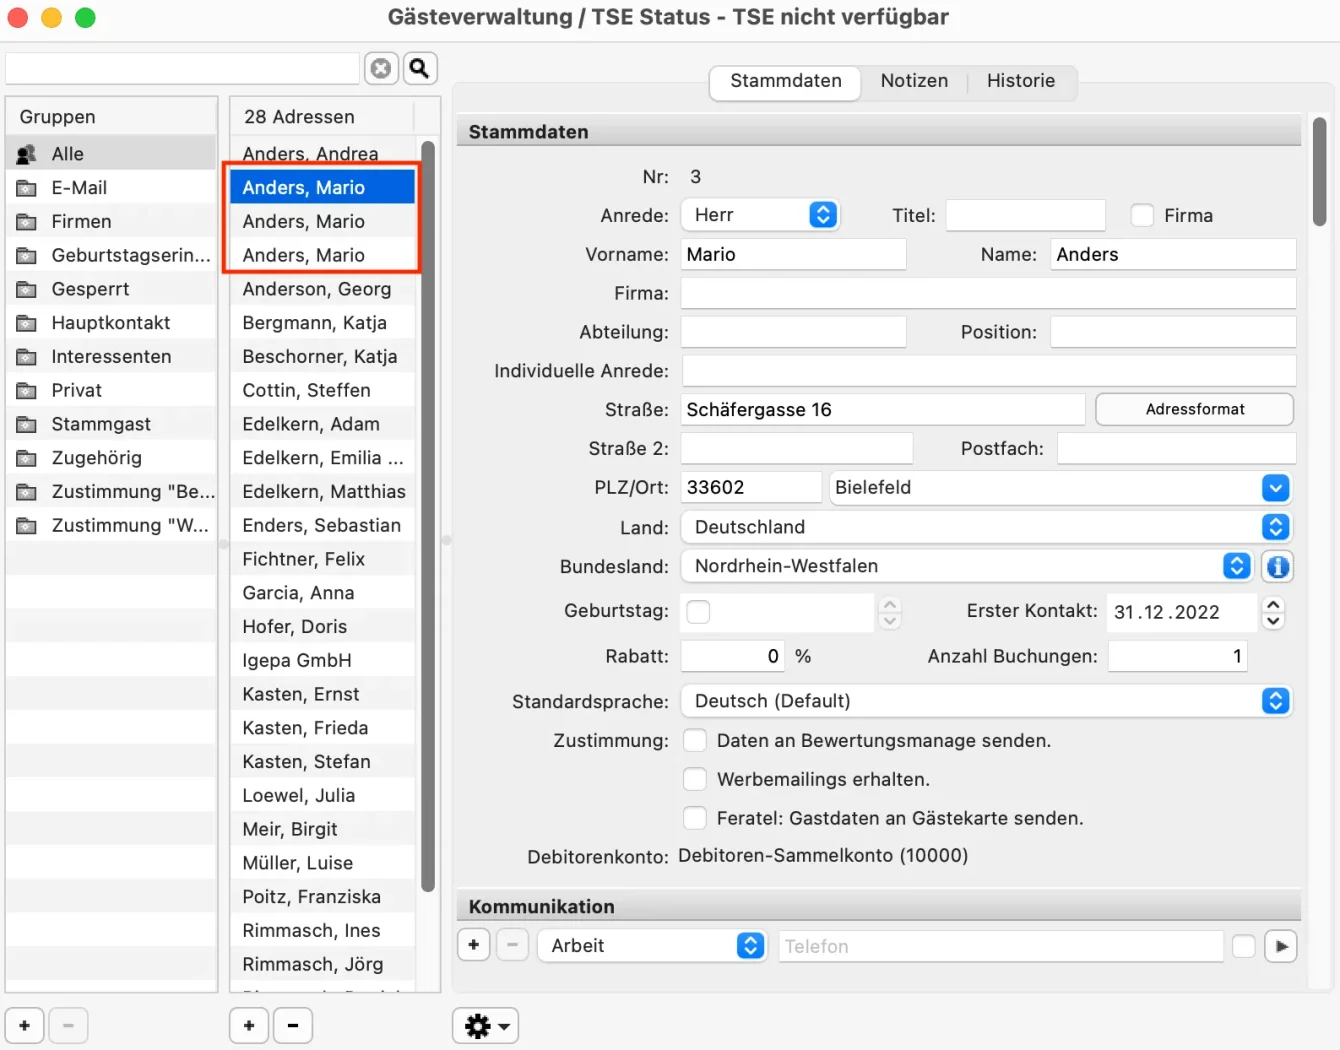Viewport: 1340px width, 1050px height.
Task: Click the Interessenten group folder icon
Action: (x=27, y=357)
